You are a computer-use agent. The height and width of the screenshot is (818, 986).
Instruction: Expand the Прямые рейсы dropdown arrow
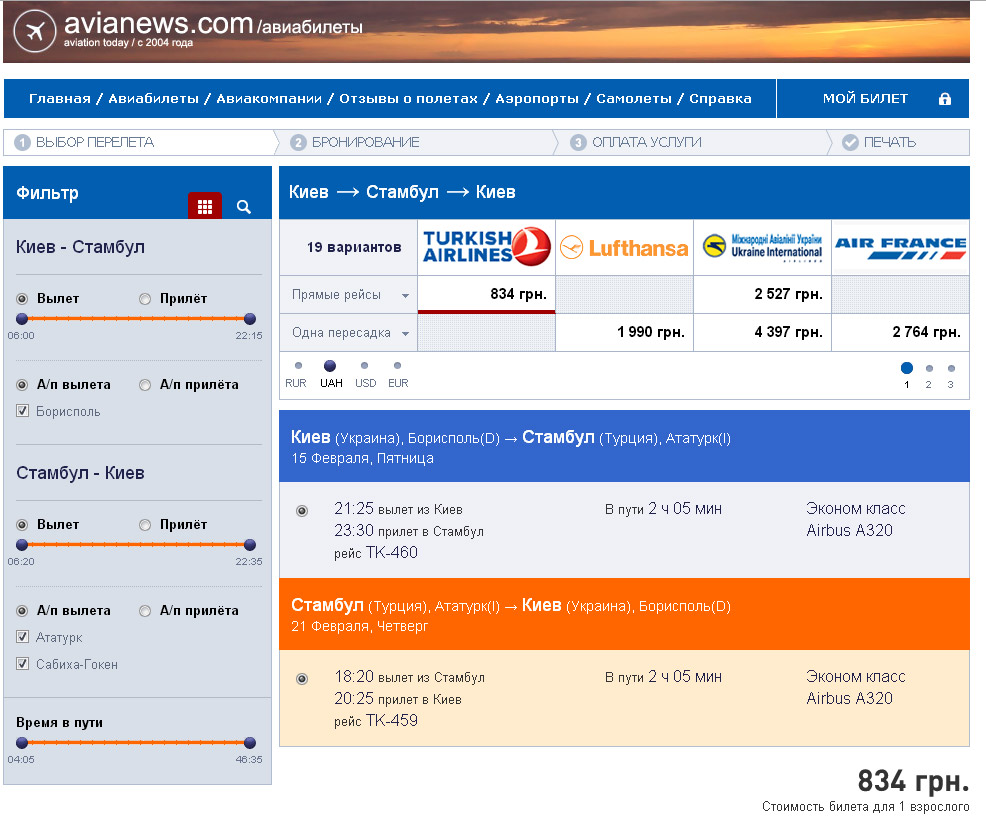pos(405,296)
